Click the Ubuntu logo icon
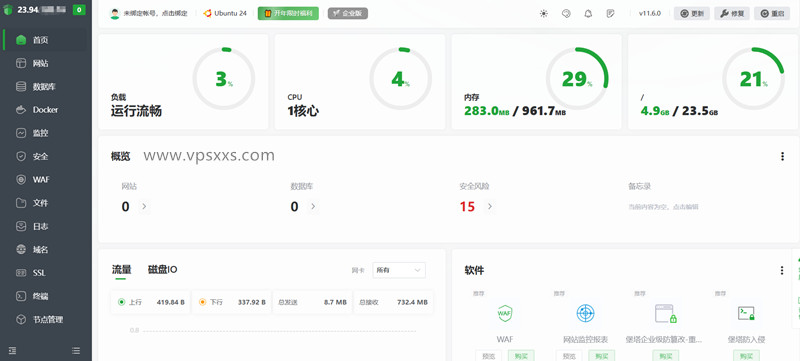The image size is (800, 361). (208, 13)
